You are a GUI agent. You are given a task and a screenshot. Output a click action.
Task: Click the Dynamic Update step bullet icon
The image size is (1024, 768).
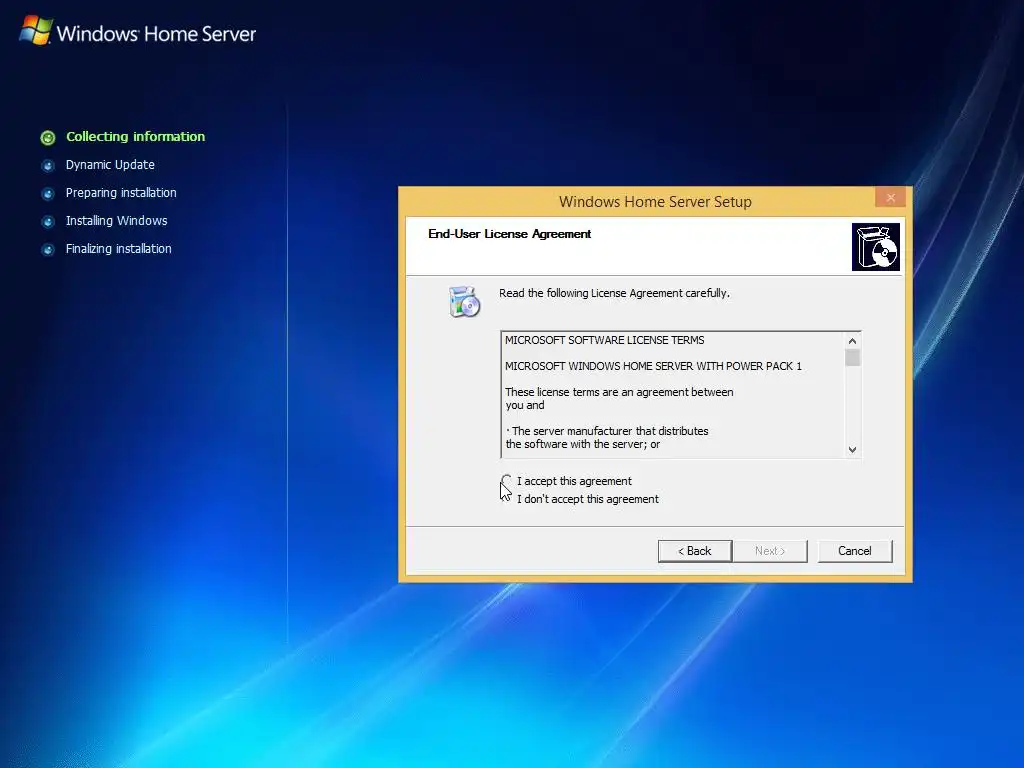click(48, 165)
